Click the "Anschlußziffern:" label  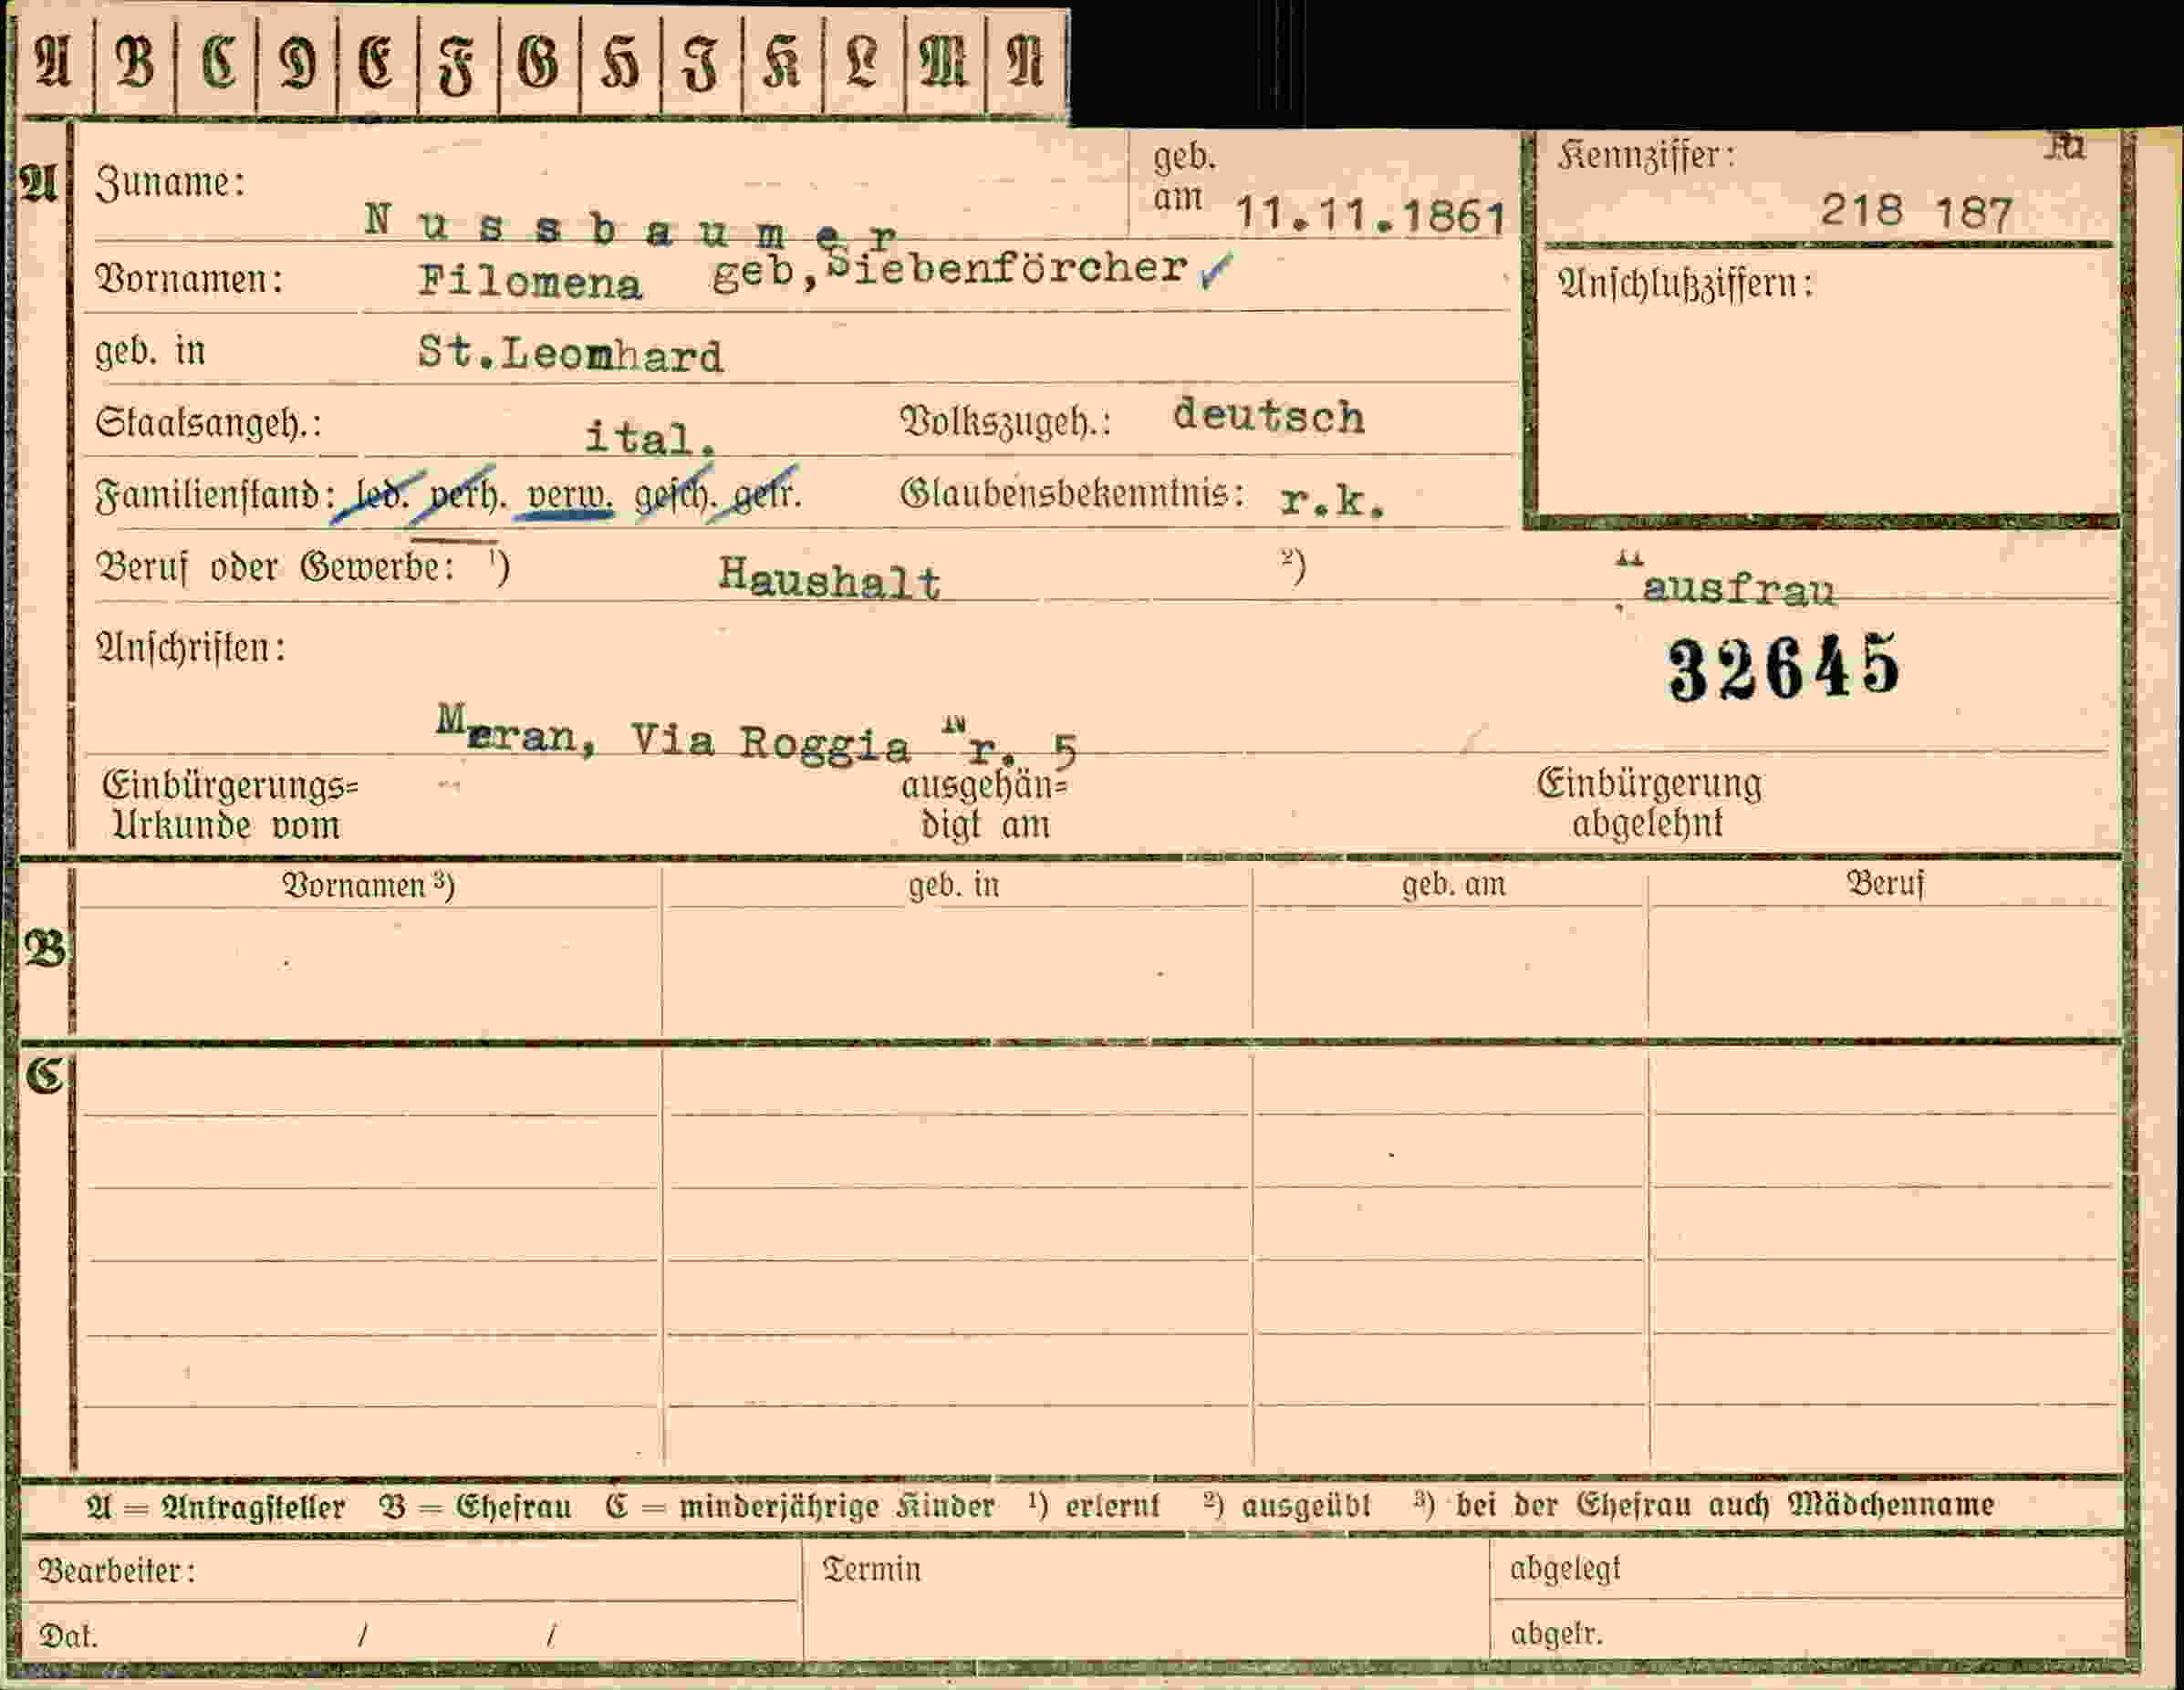(x=1685, y=285)
